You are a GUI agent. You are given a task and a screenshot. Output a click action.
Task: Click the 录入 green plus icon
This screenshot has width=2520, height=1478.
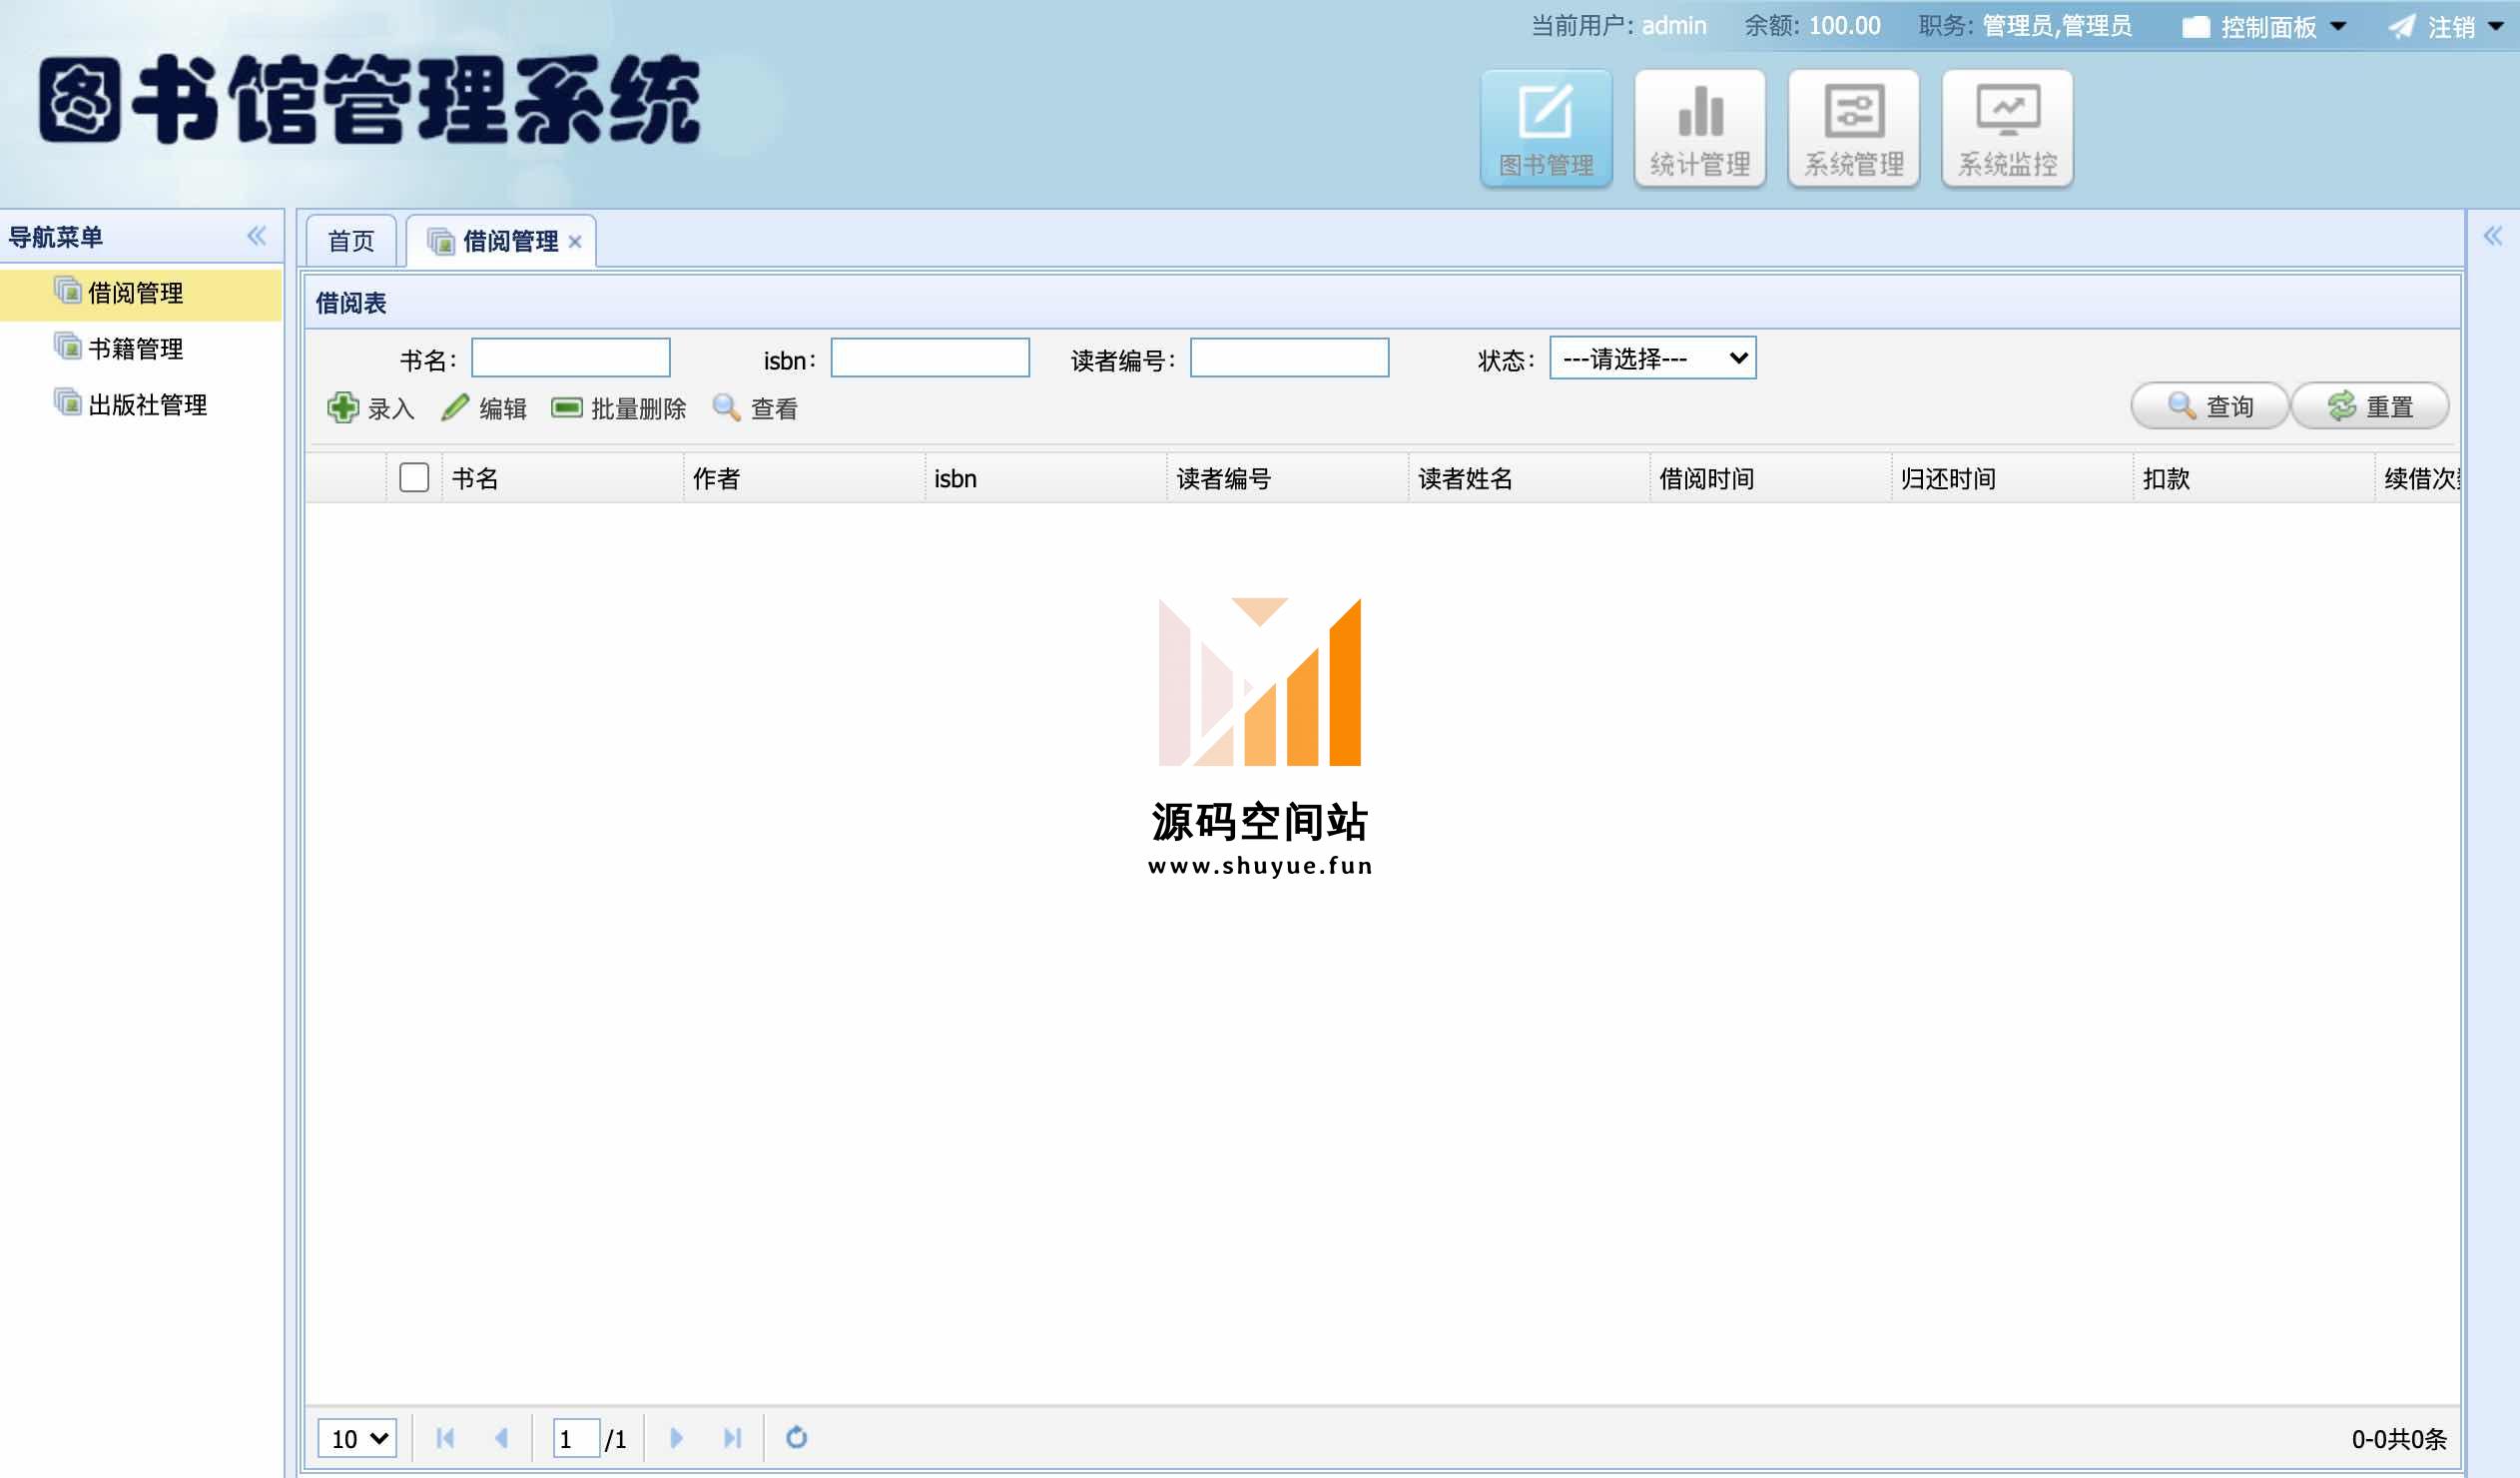pyautogui.click(x=343, y=408)
